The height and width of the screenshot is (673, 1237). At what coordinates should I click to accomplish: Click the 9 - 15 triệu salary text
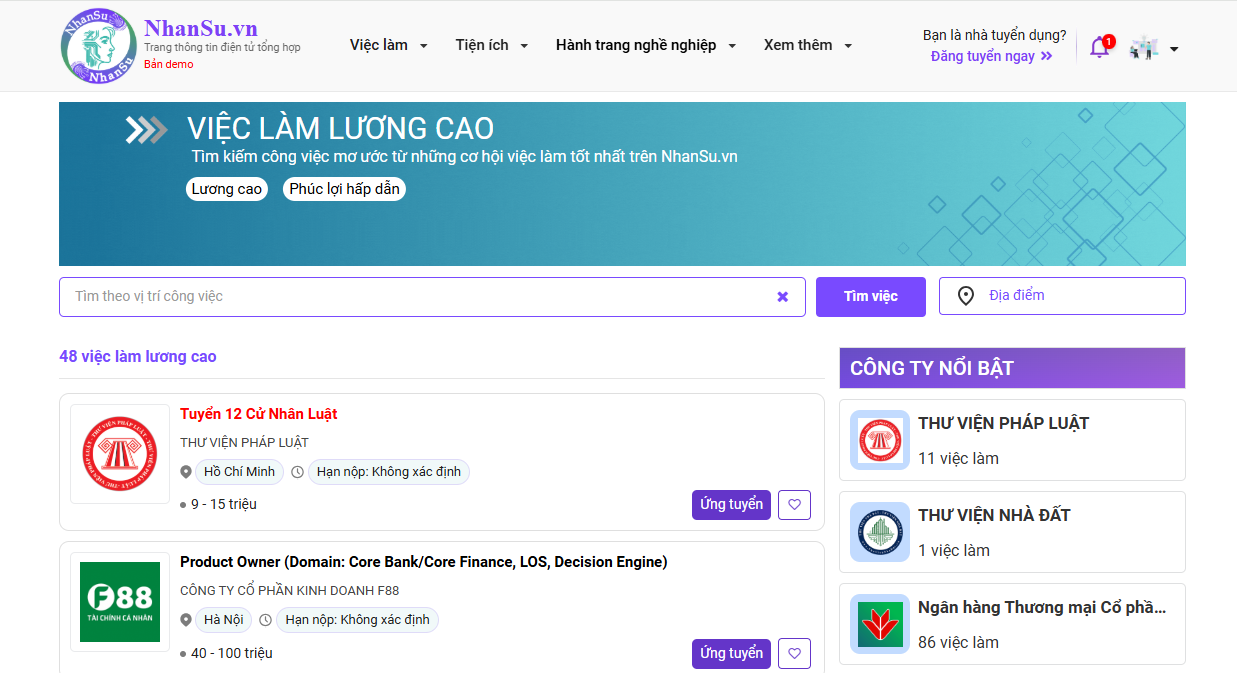tap(224, 504)
